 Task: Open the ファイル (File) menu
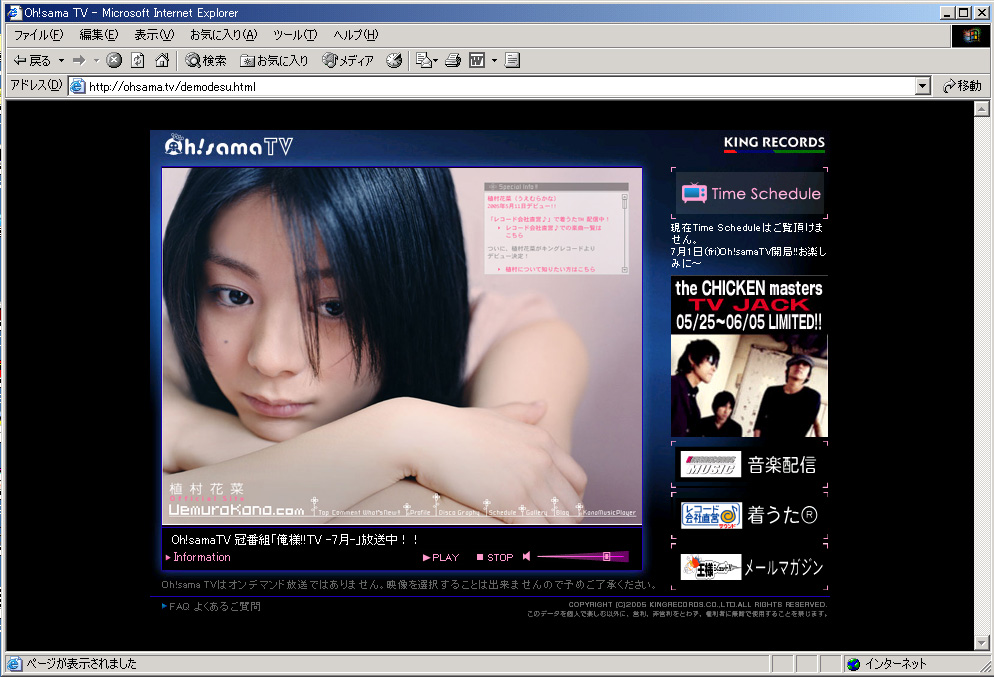(38, 35)
